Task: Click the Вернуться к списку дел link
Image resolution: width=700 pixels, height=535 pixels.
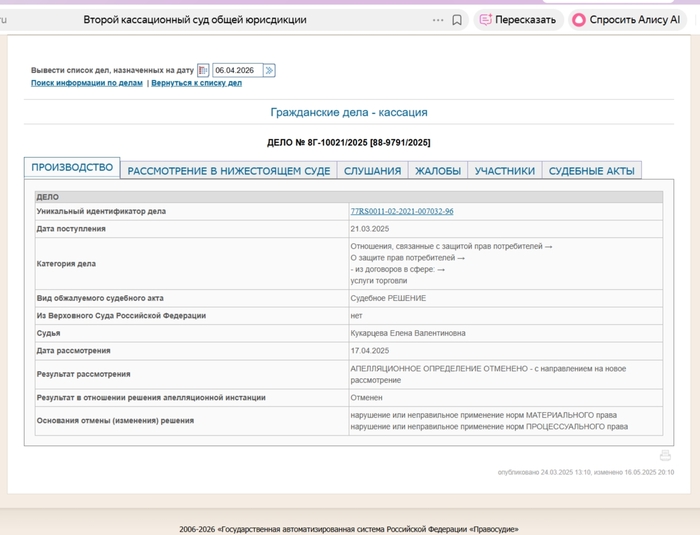Action: pos(196,83)
